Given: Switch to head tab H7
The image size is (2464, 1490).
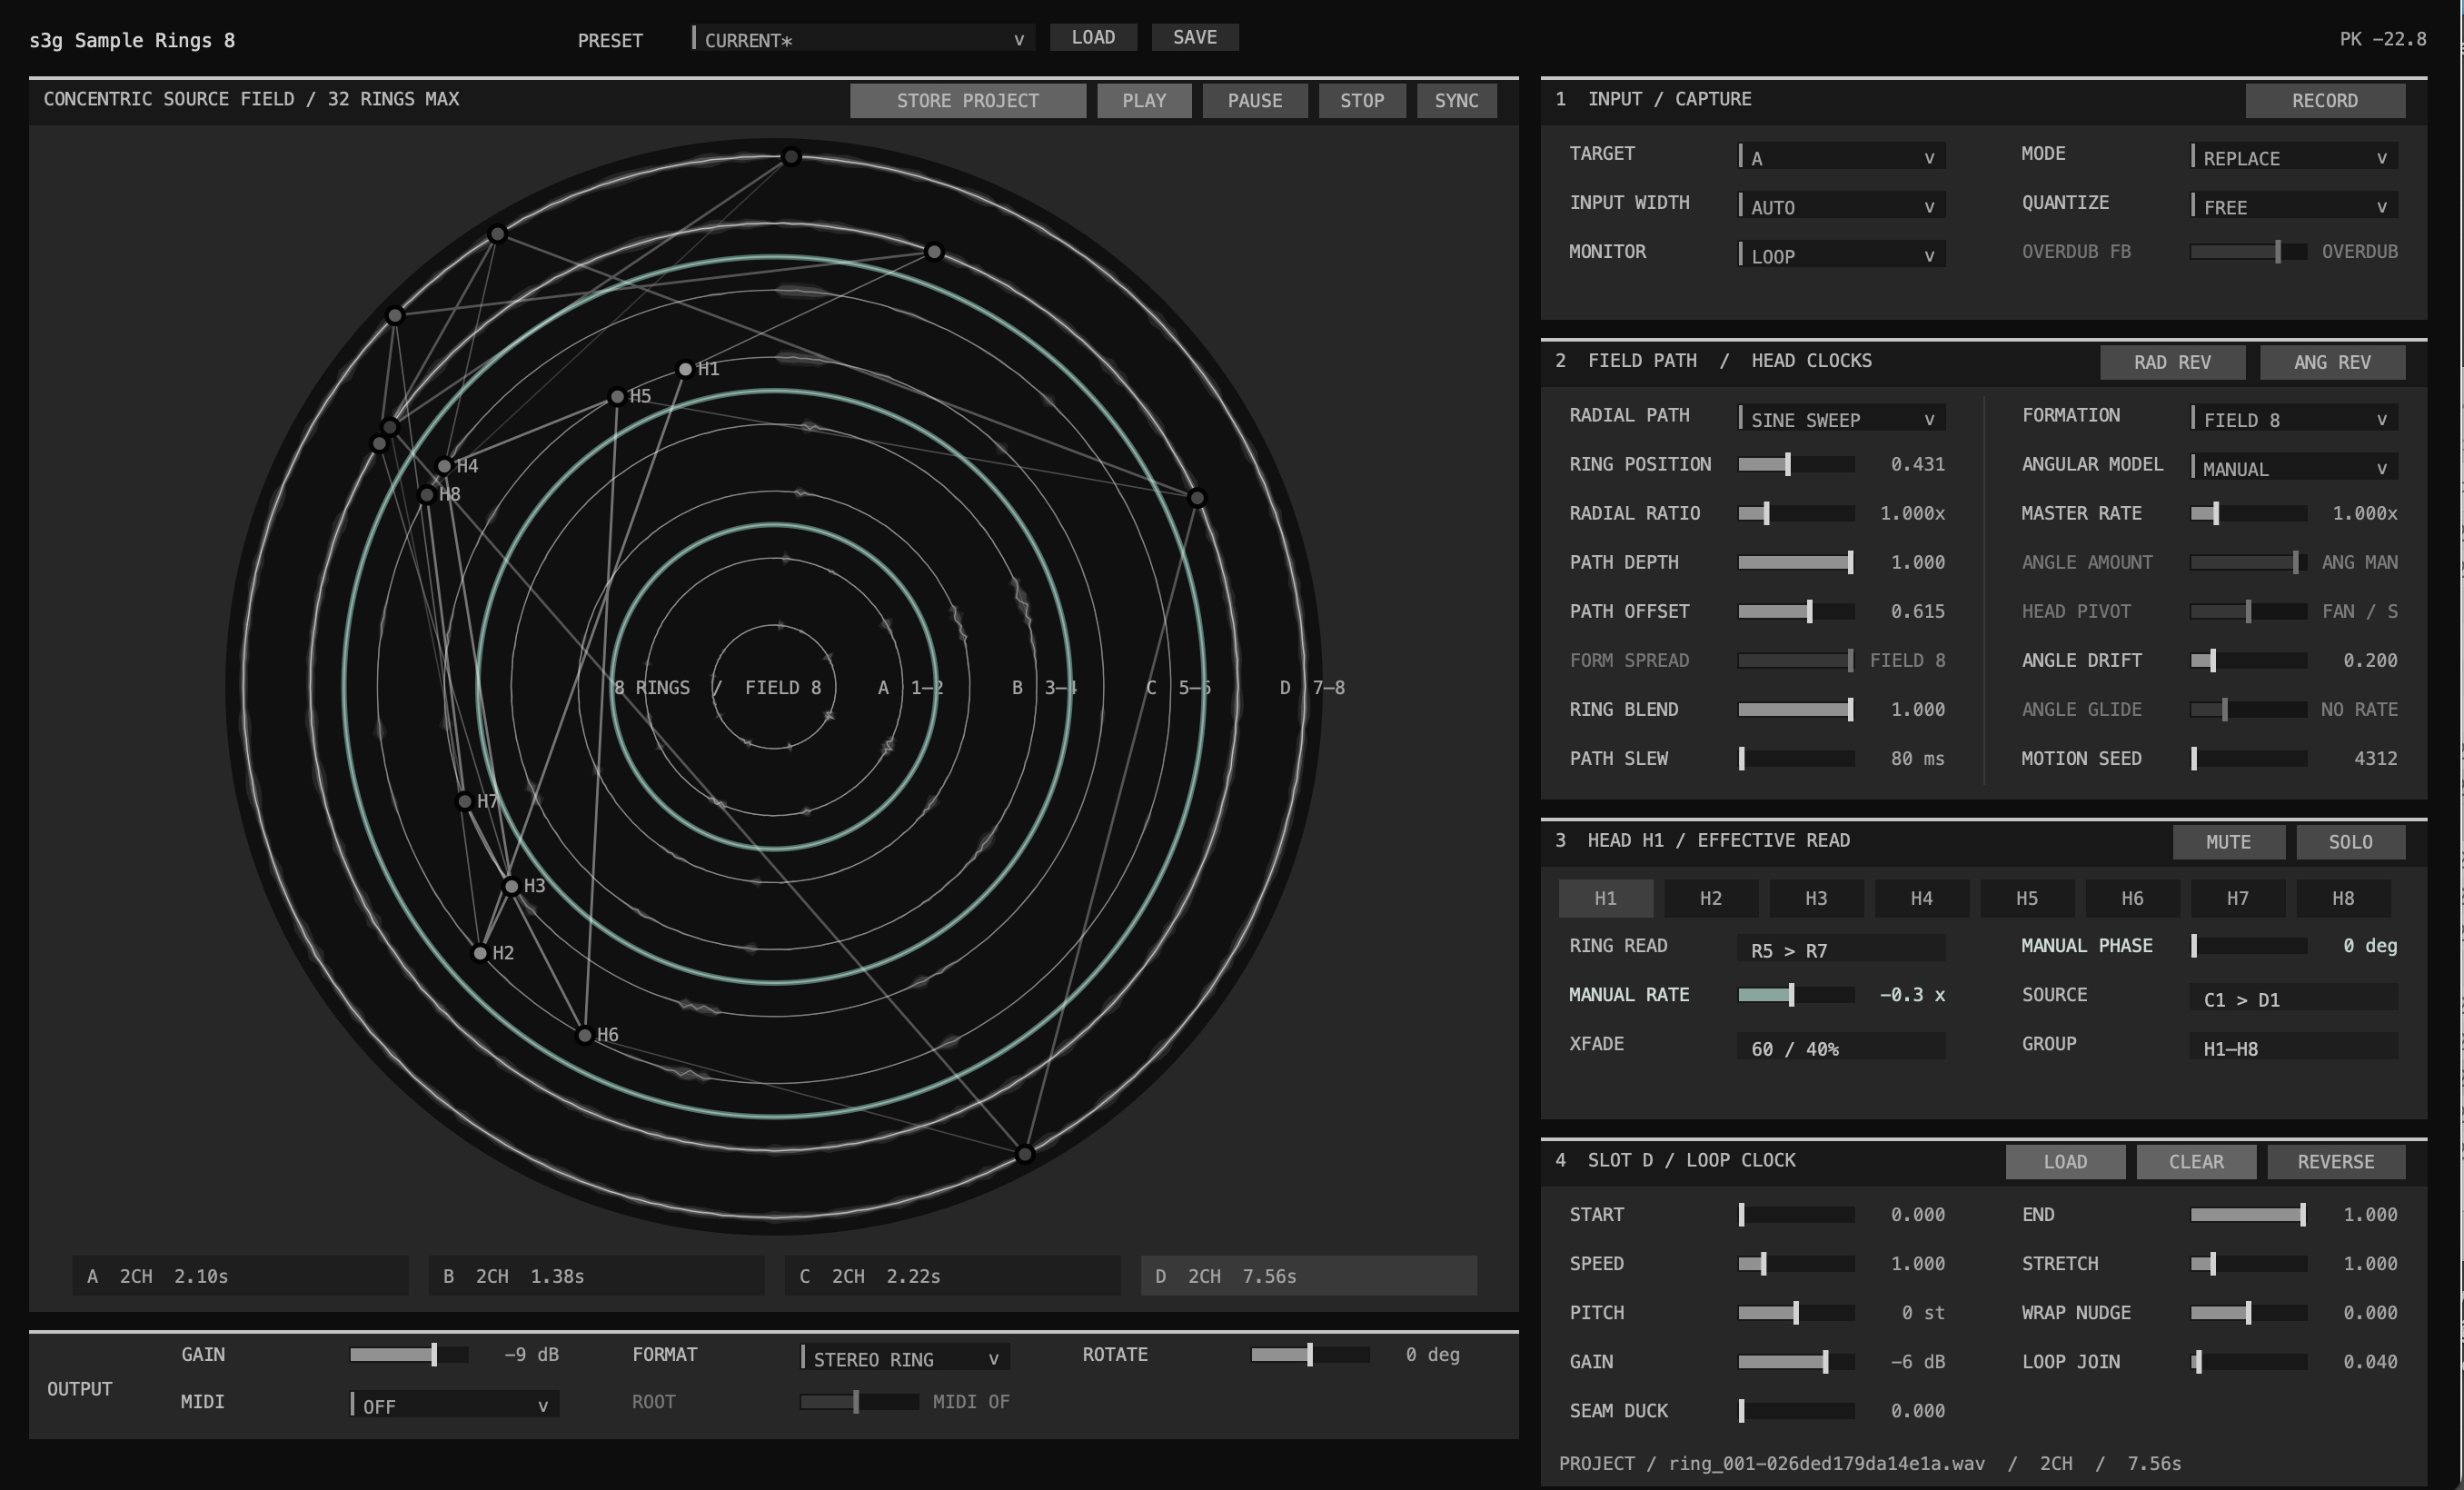Looking at the screenshot, I should (x=2238, y=898).
